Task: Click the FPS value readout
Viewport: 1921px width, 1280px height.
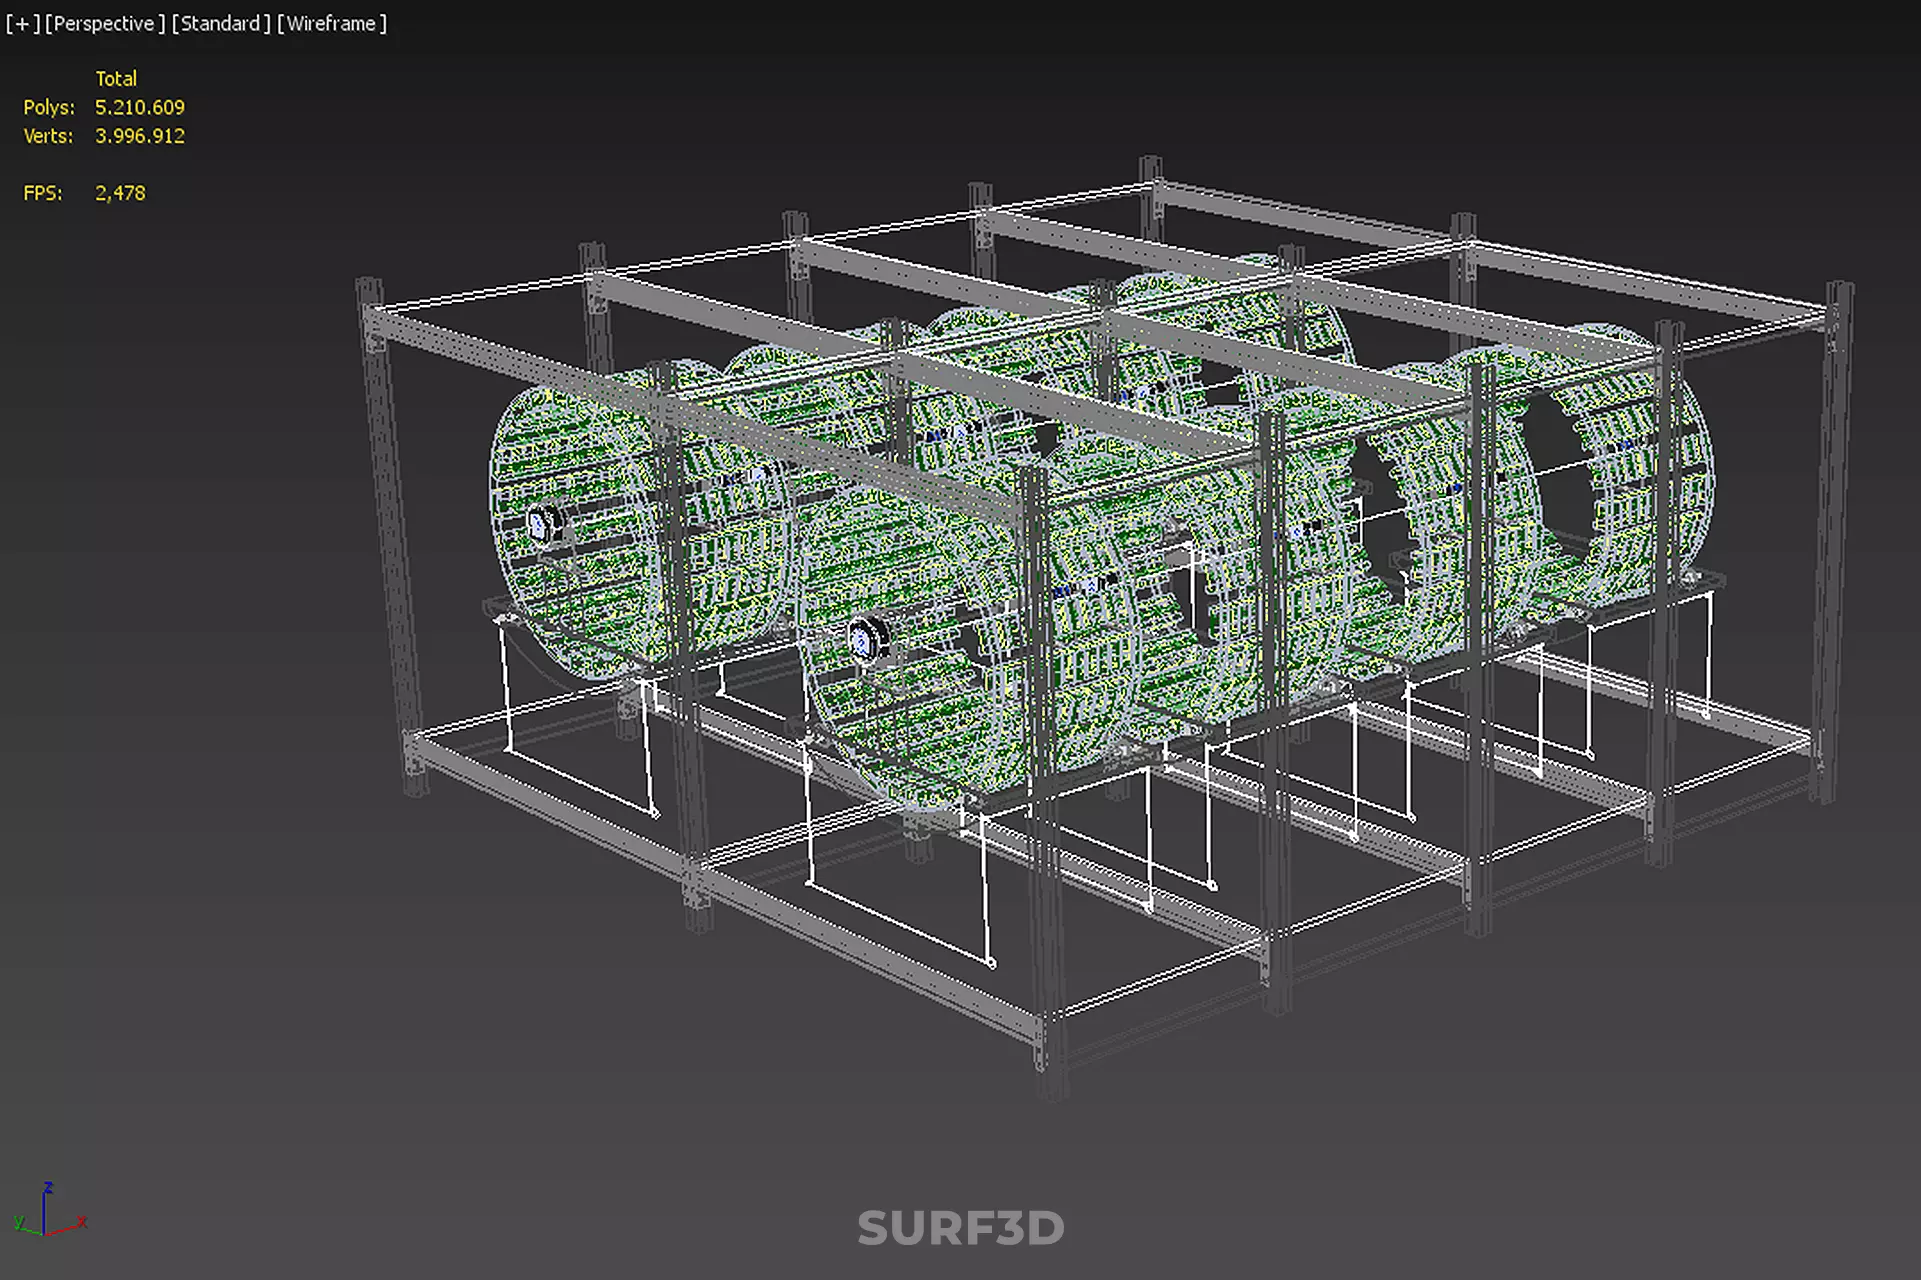Action: point(120,193)
